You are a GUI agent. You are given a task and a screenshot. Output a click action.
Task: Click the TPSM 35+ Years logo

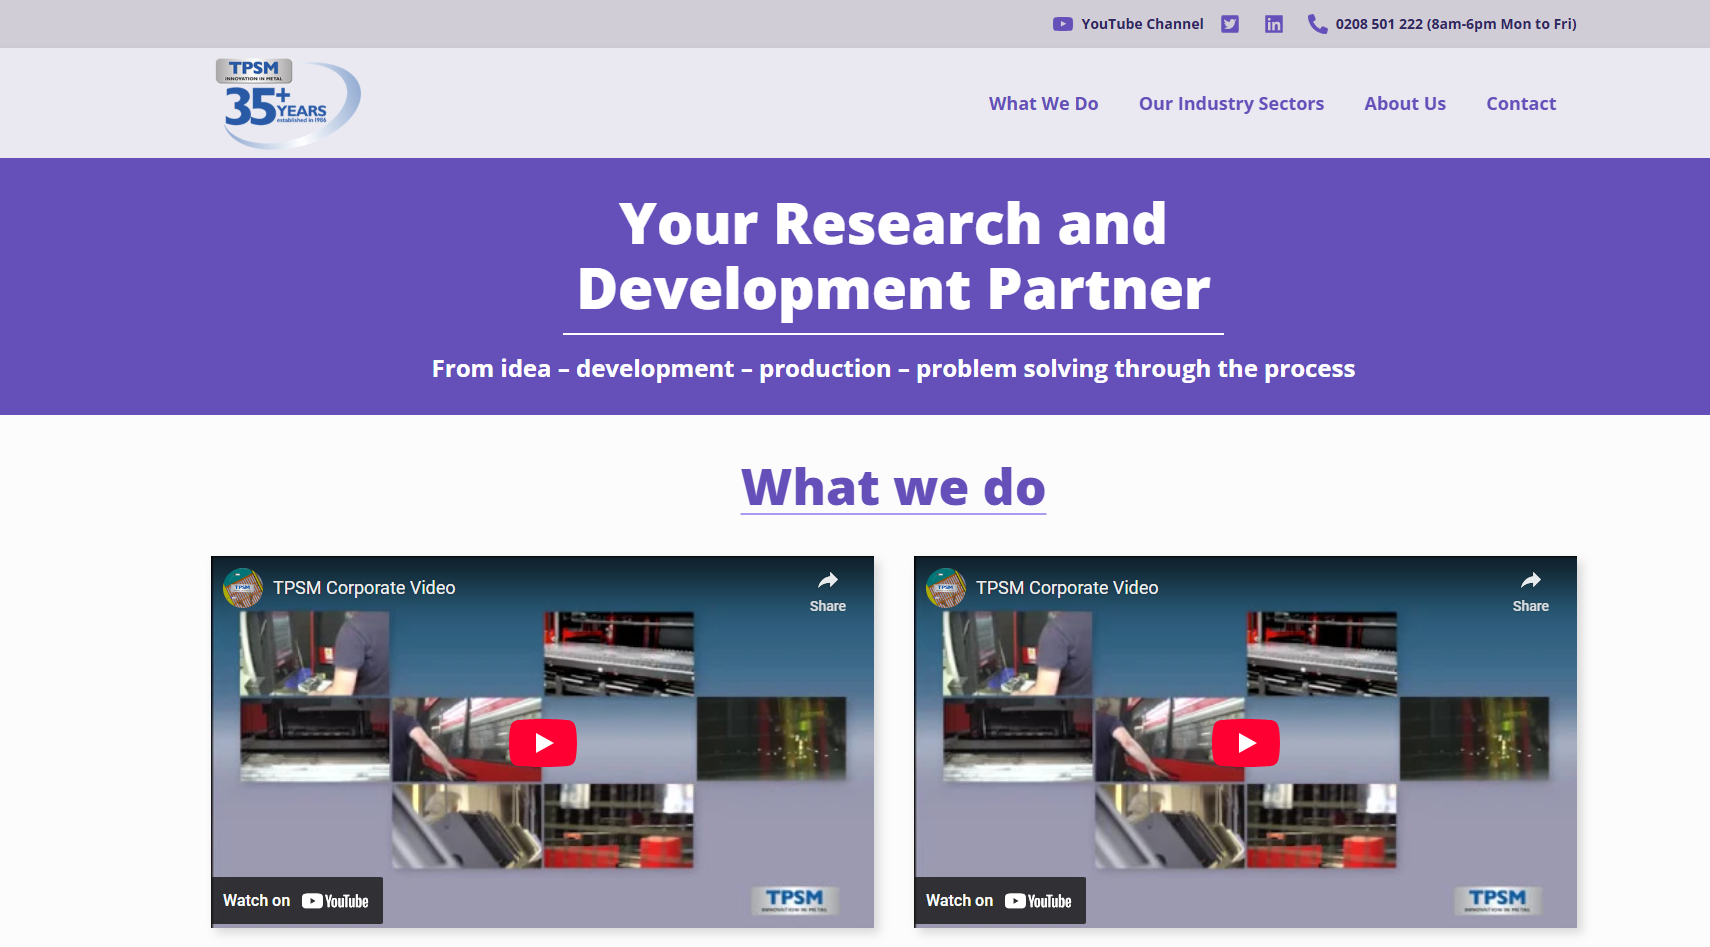tap(288, 103)
